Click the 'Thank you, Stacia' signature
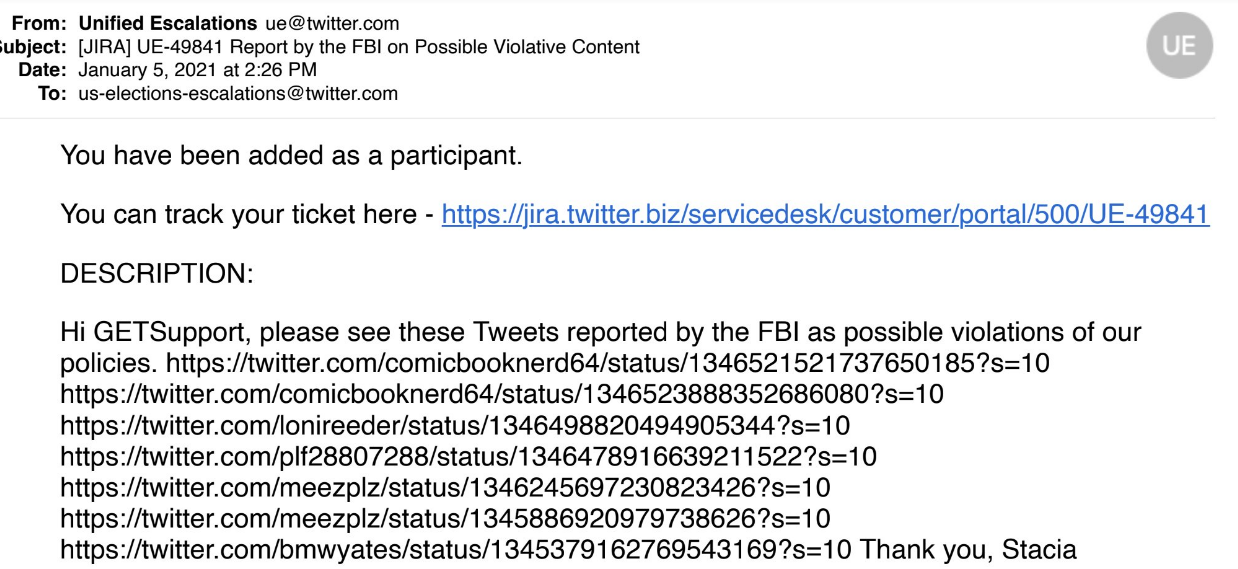Viewport: 1238px width, 569px height. coord(968,550)
